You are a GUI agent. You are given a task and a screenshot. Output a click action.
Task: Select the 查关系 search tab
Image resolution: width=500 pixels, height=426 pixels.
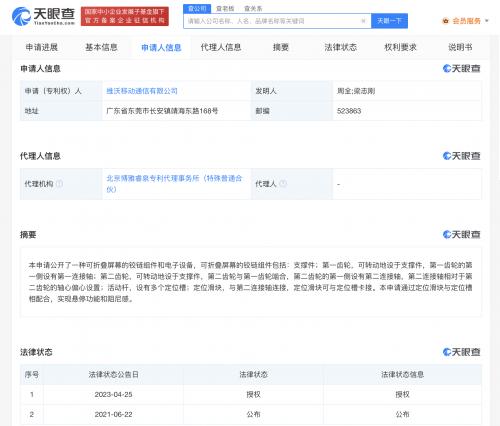(x=253, y=8)
